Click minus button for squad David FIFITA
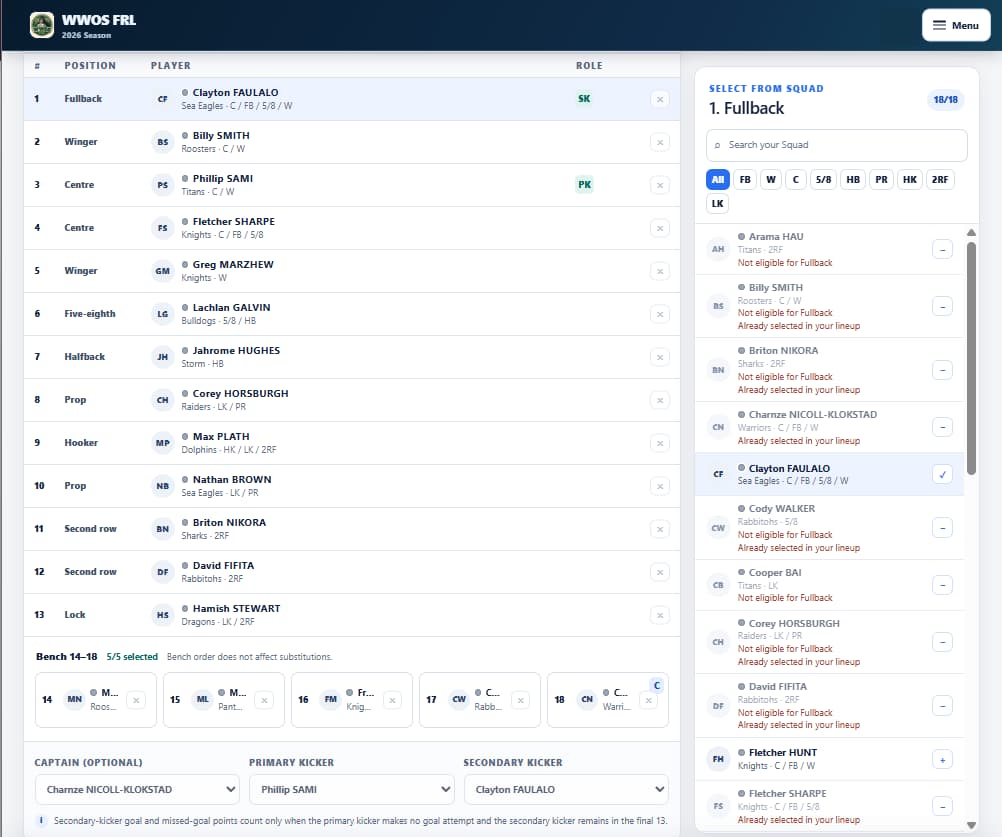This screenshot has height=837, width=1002. (943, 706)
